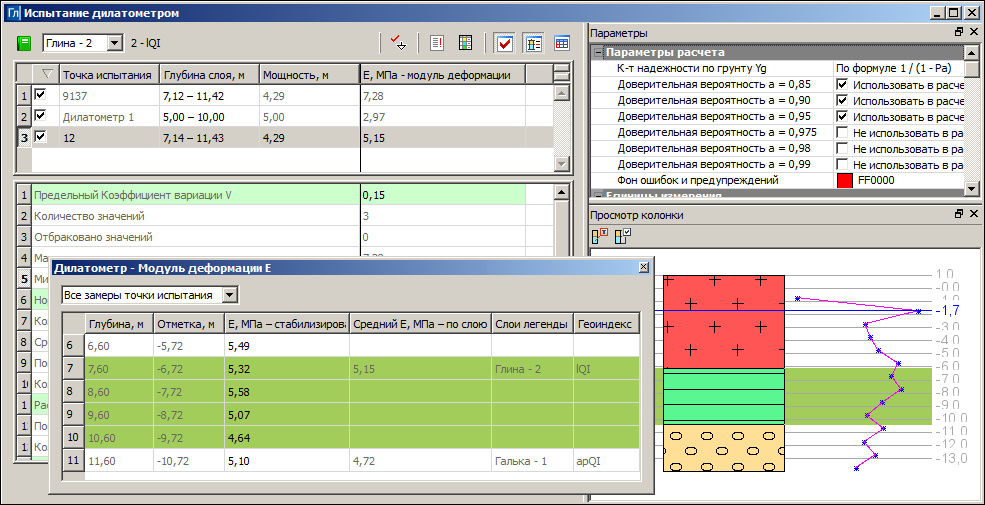Click the green book icon beside the soil selector
Image resolution: width=985 pixels, height=505 pixels.
(x=24, y=43)
